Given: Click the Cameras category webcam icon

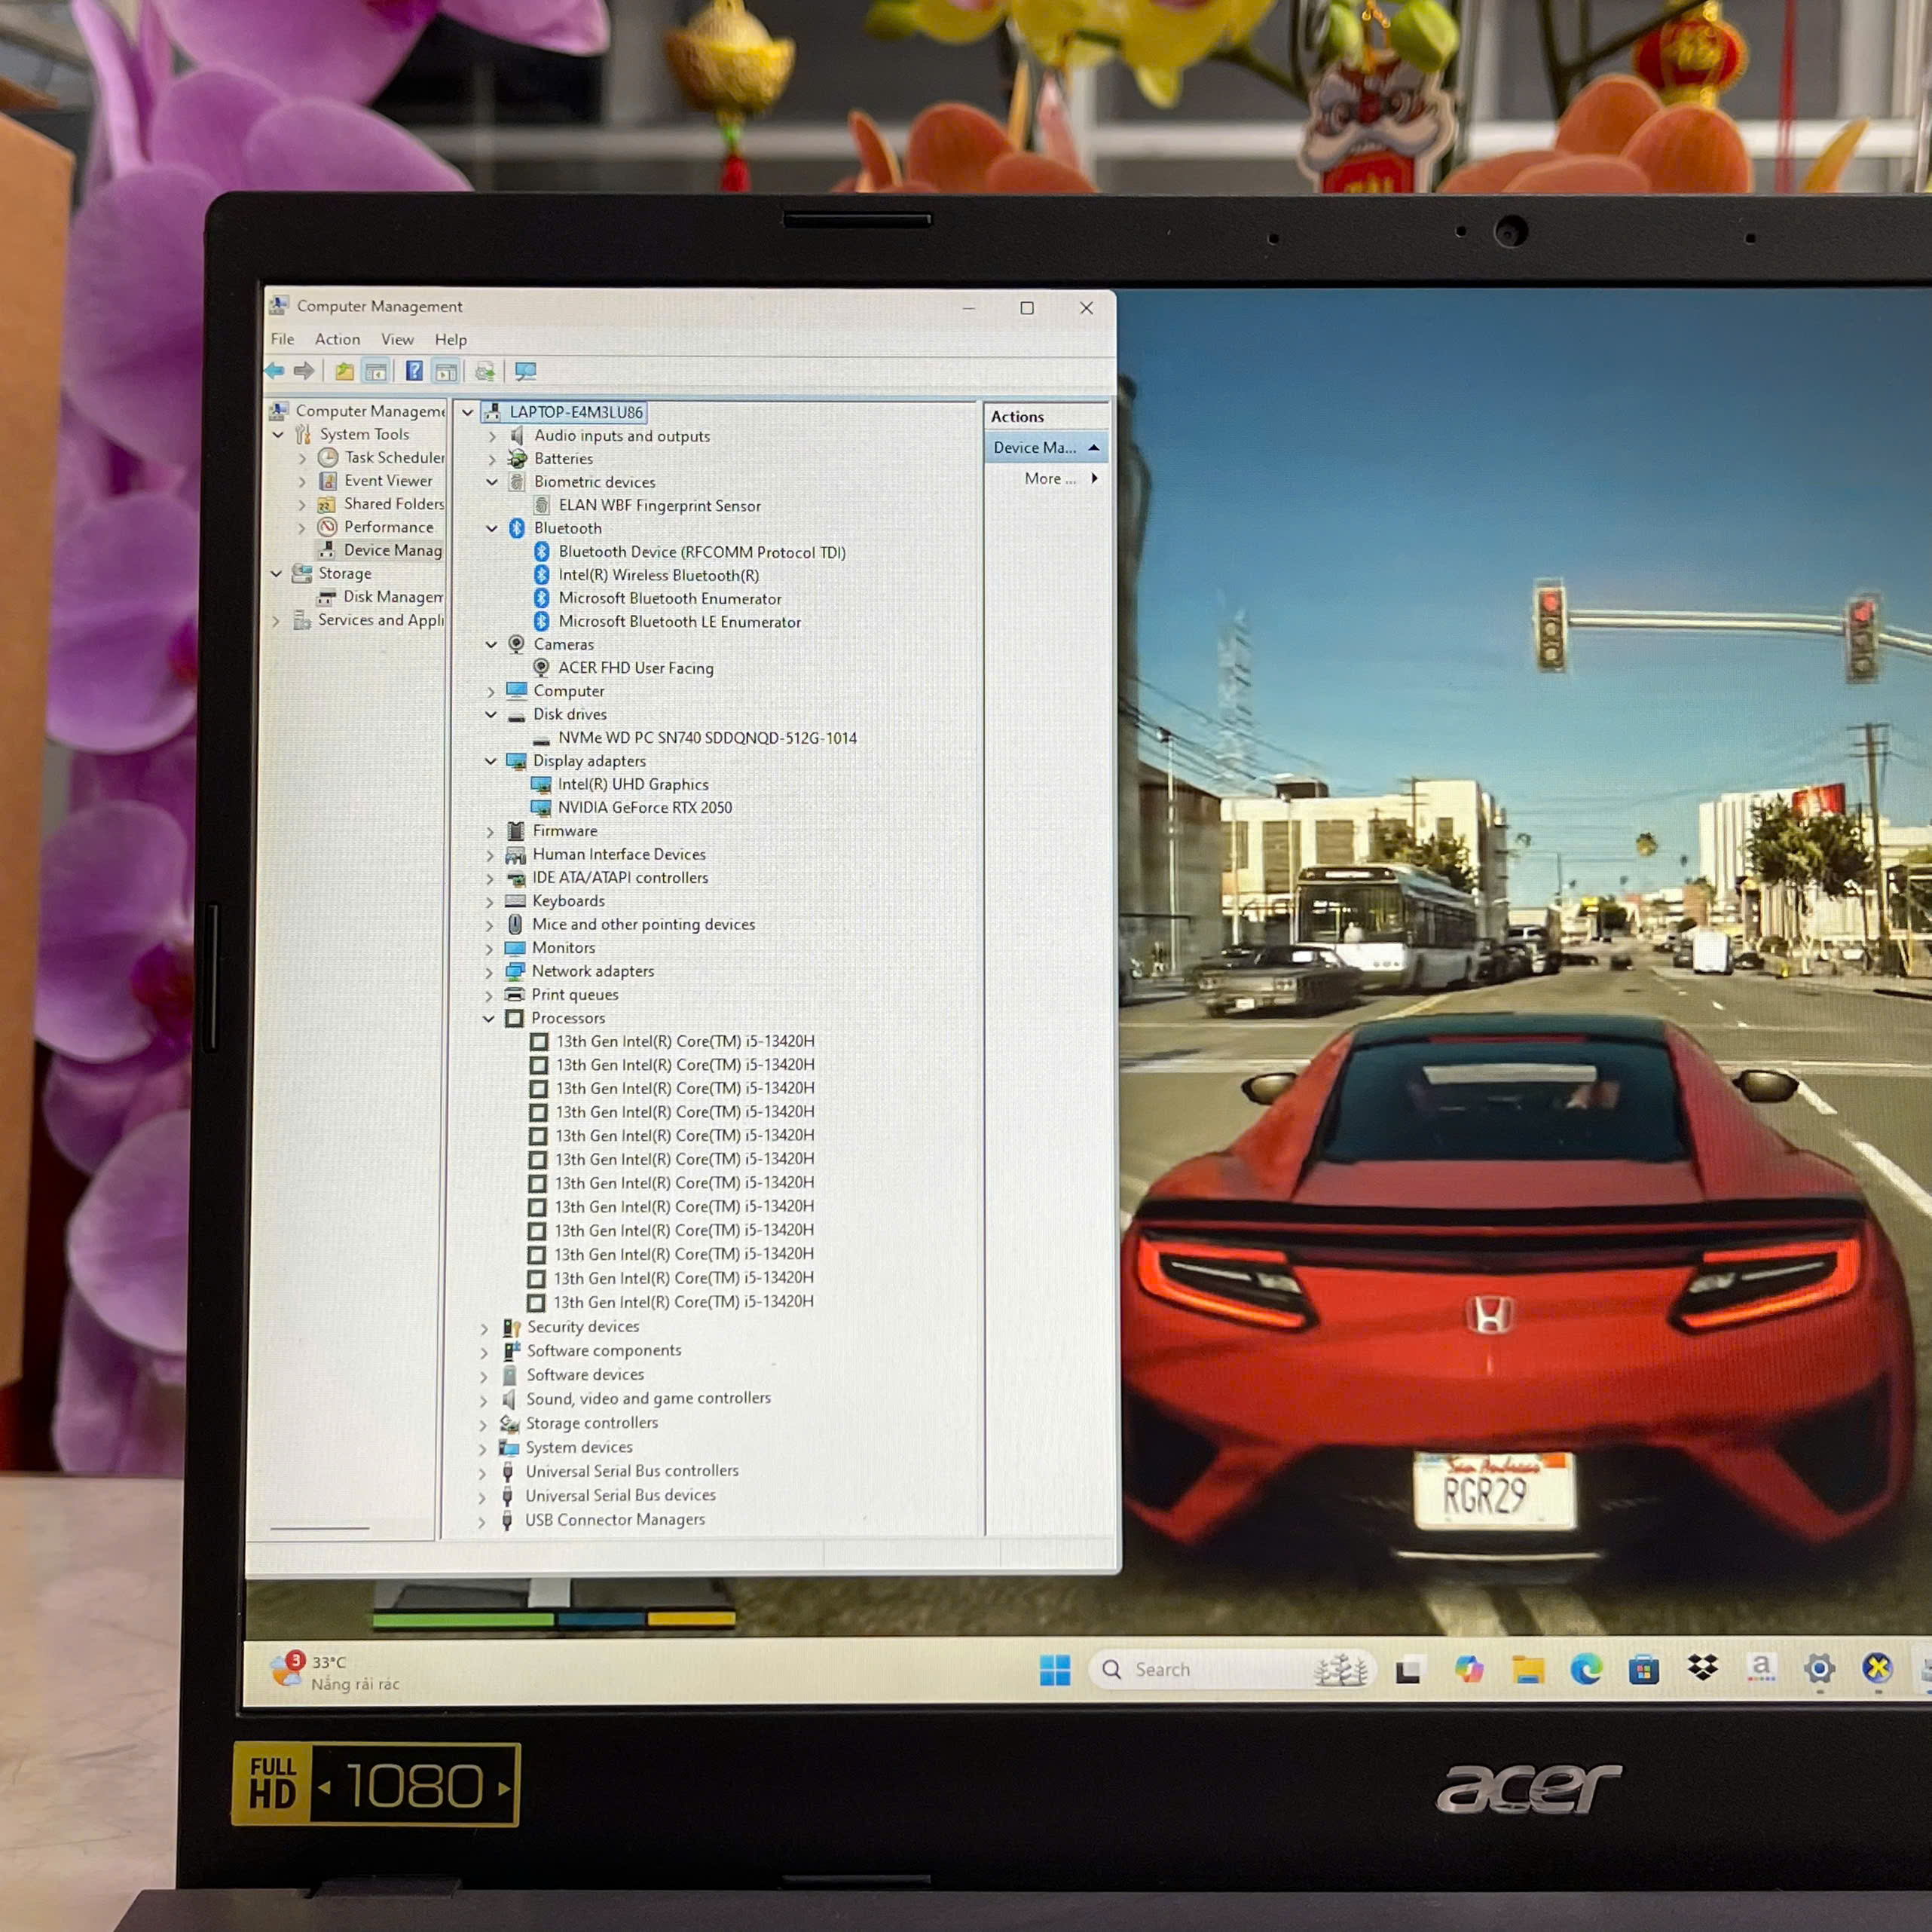Looking at the screenshot, I should point(516,645).
